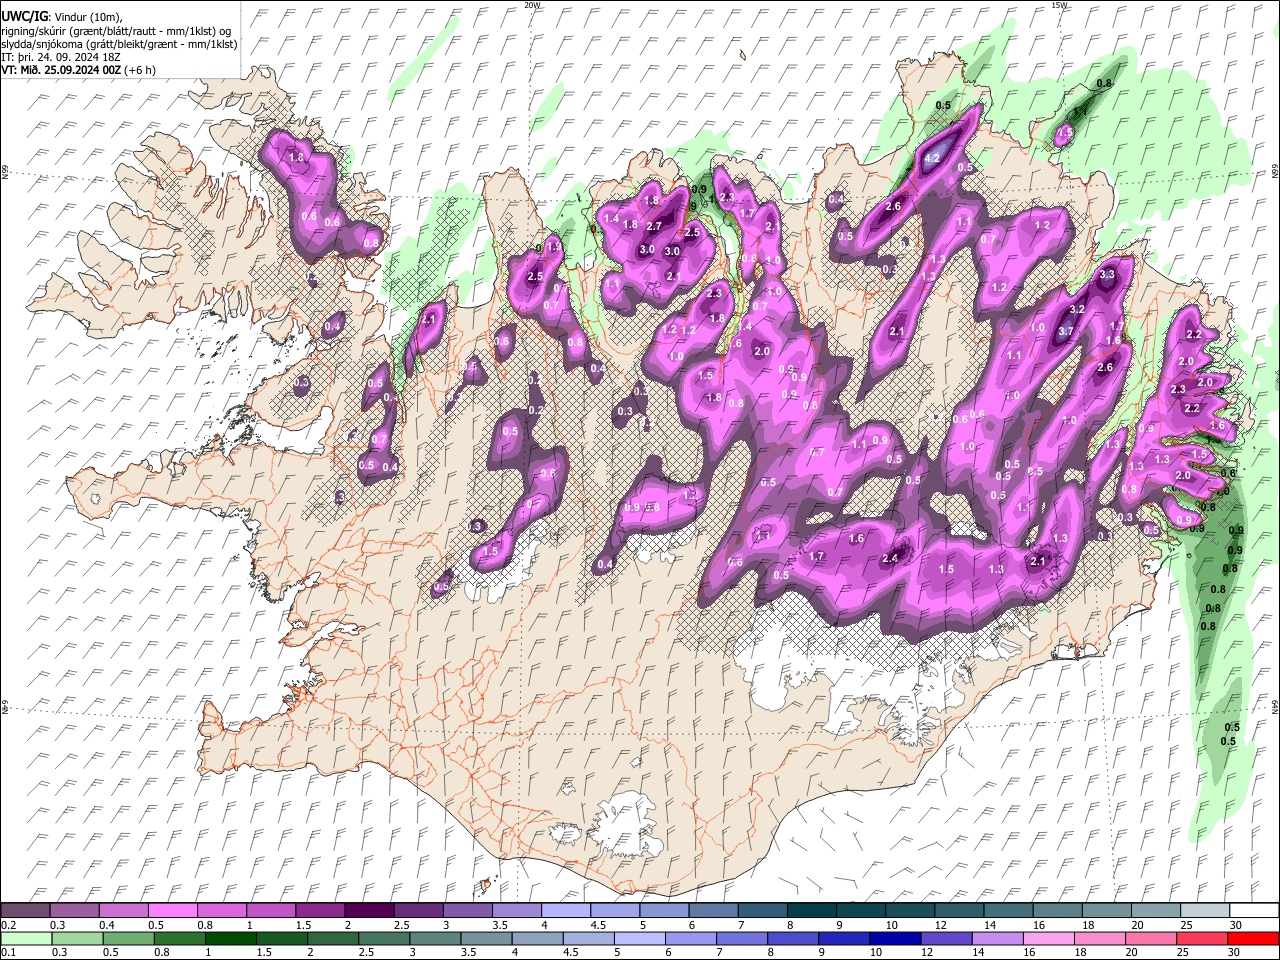Click the bold 'UWC/IG' title text
The image size is (1280, 960).
[24, 17]
